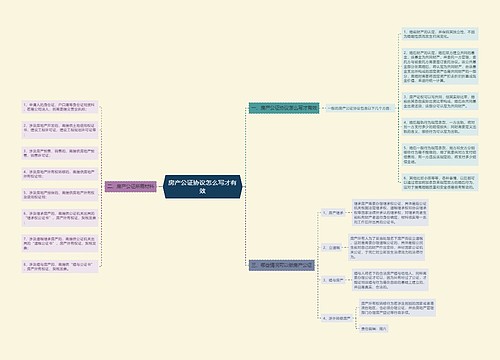This screenshot has width=500, height=360.
Task: Click the description box beside 1、房产继承
Action: point(390,213)
